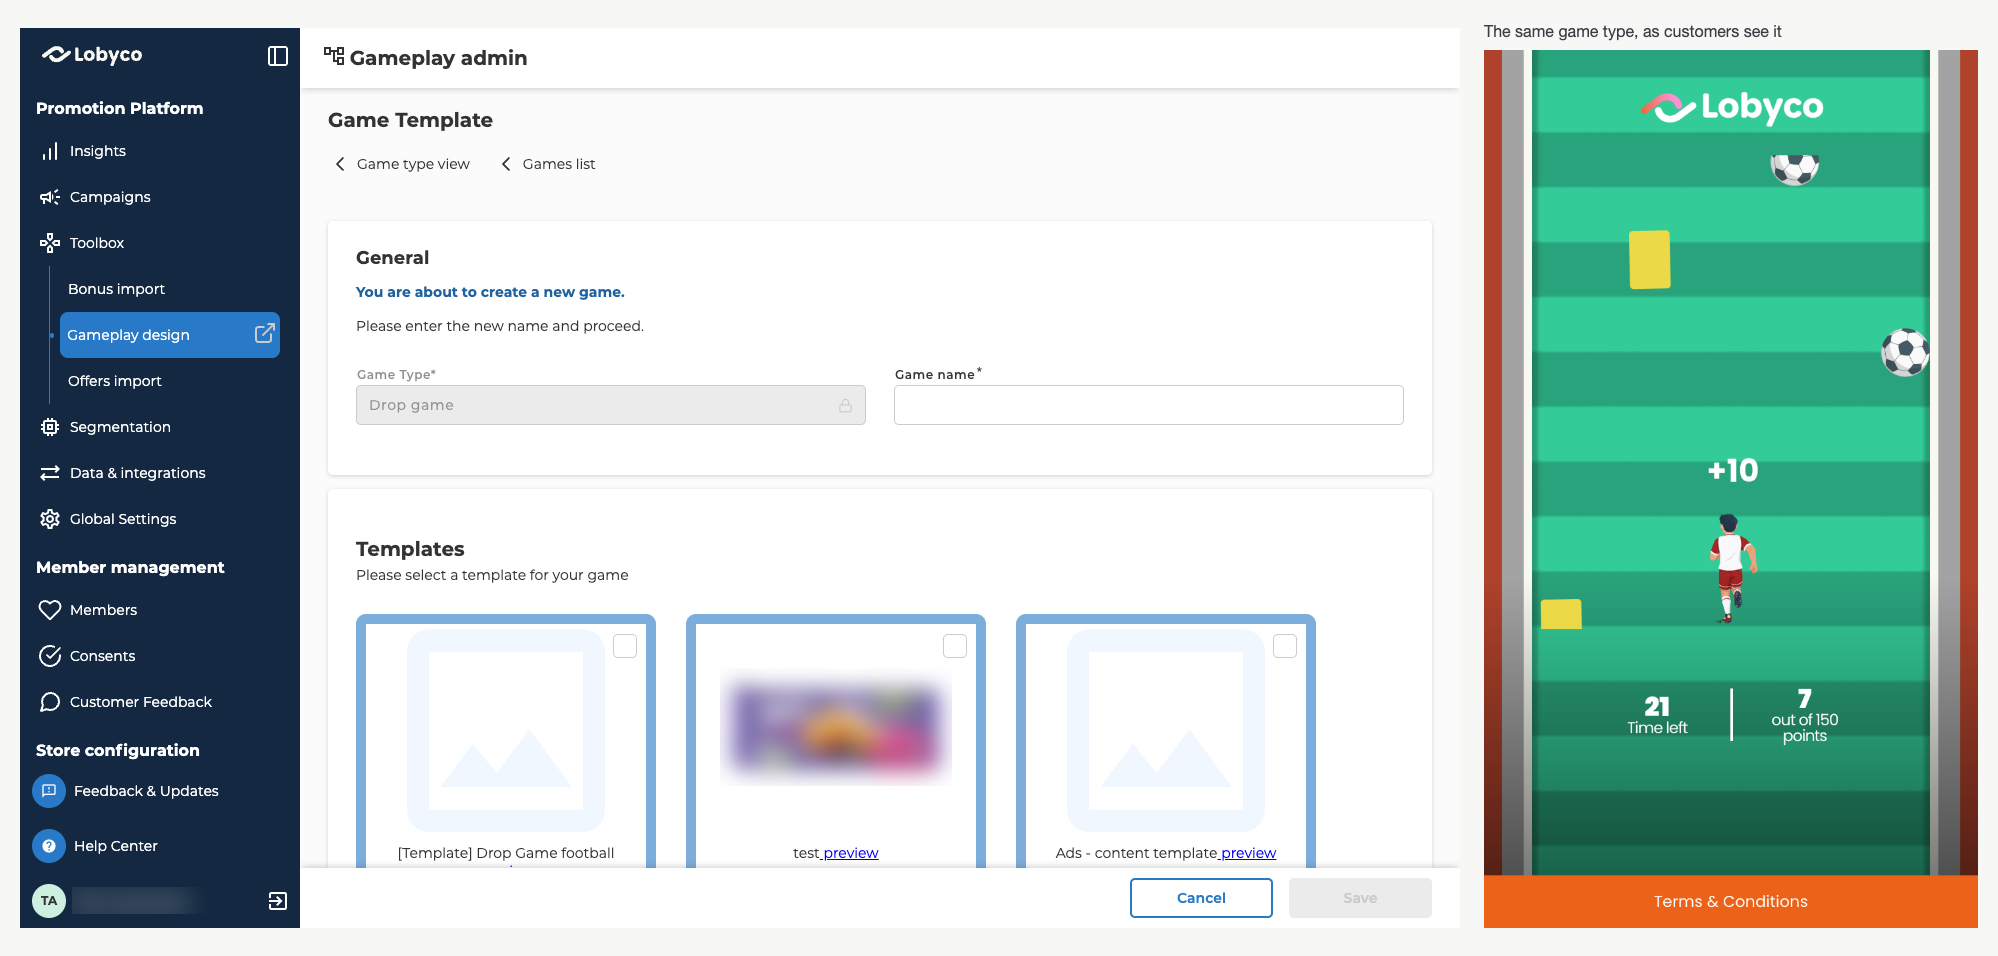Screen dimensions: 1998x956
Task: Open the locked Game Type dropdown
Action: tap(611, 405)
